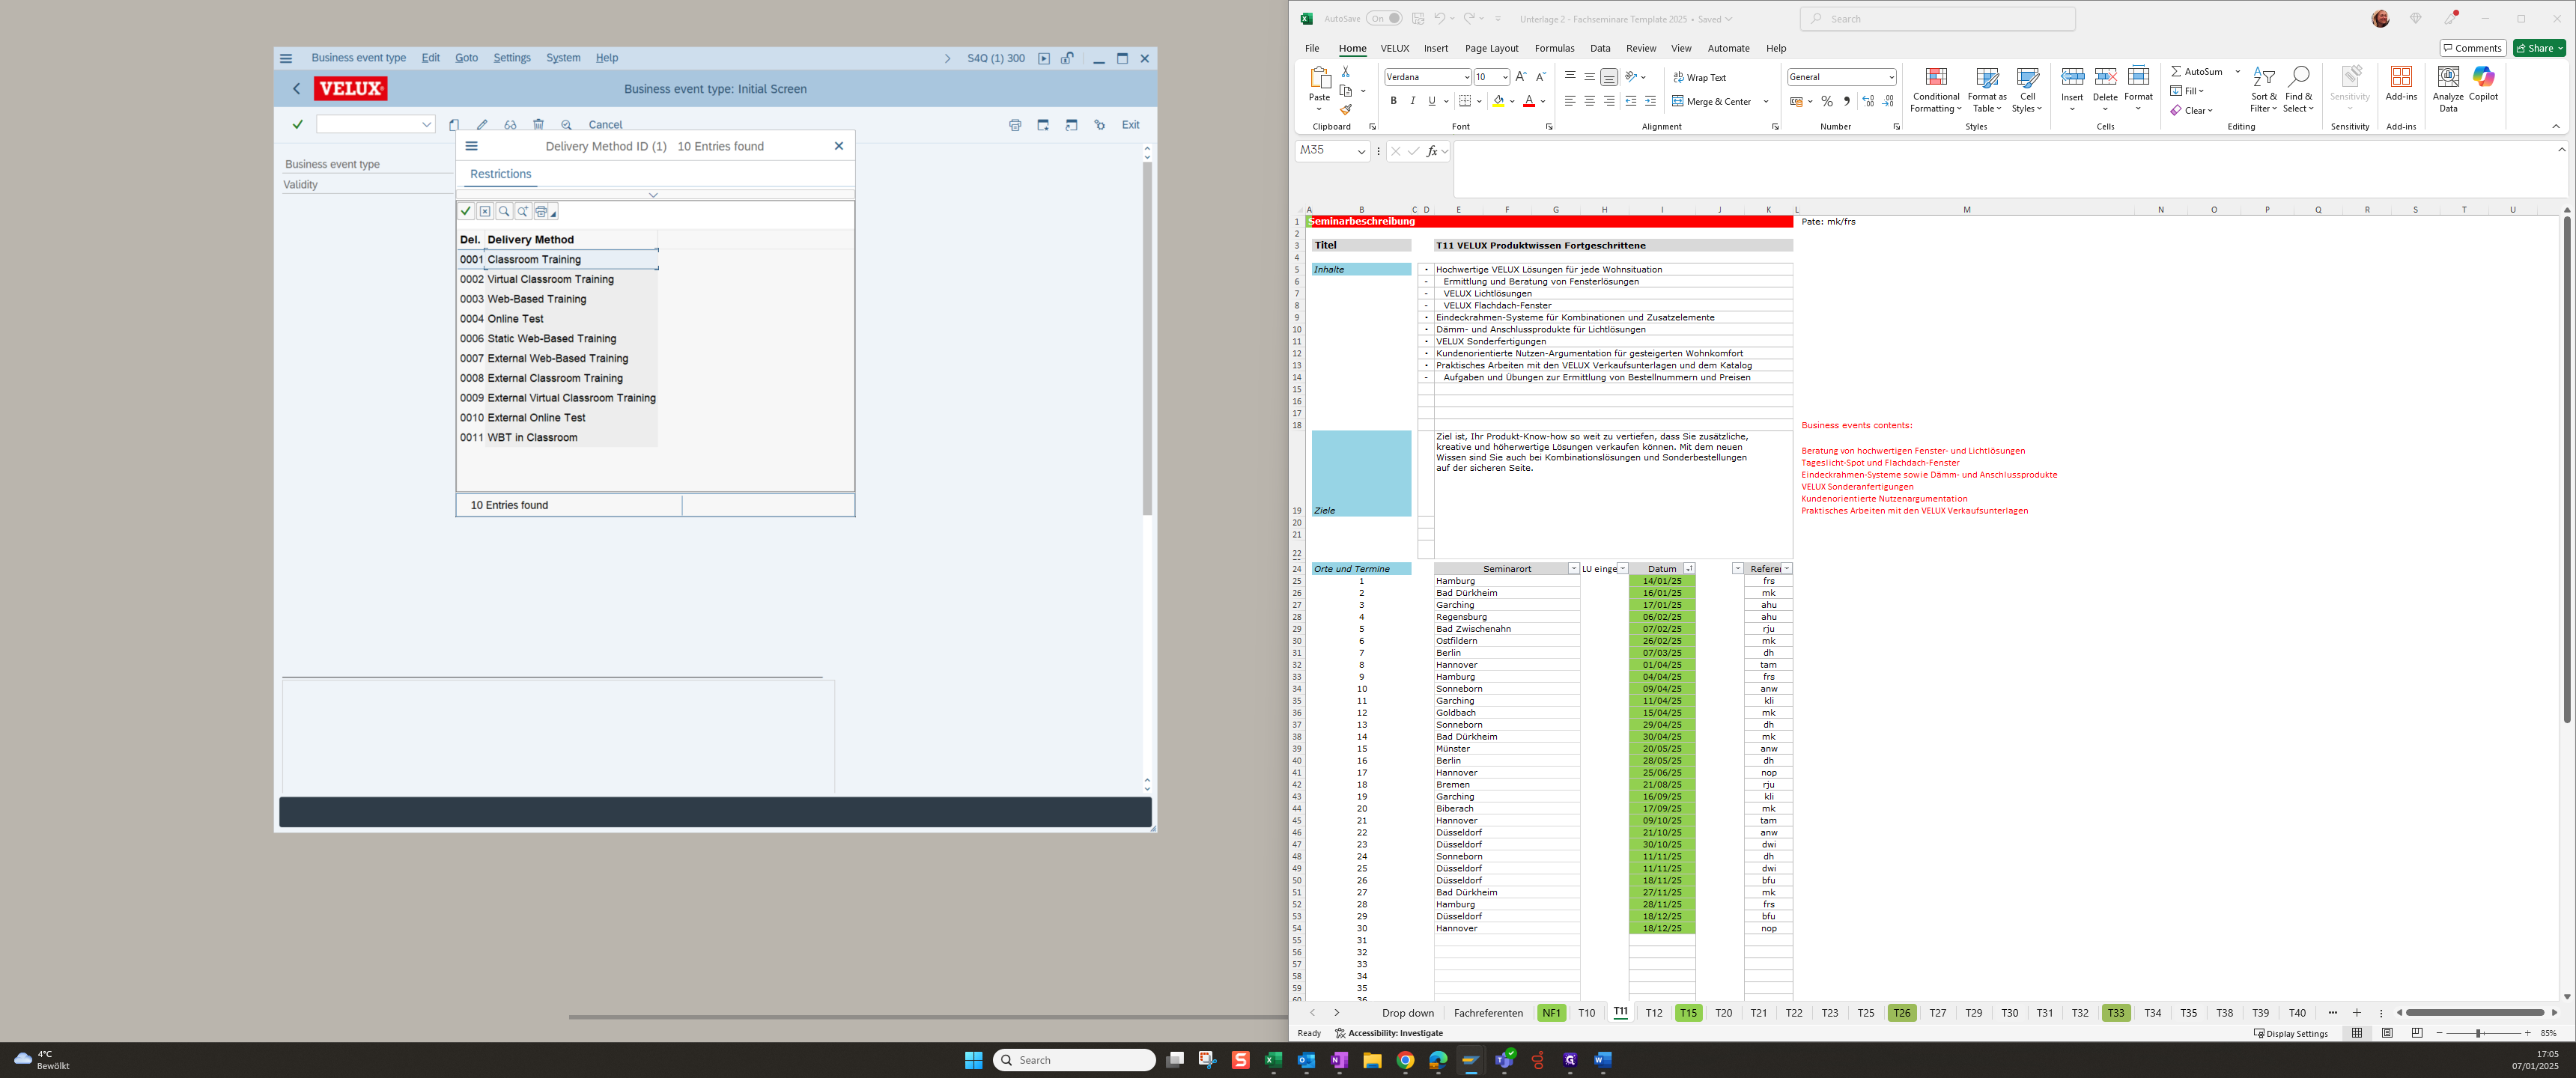Click the pencil Change icon in SAP
The height and width of the screenshot is (1078, 2576).
(482, 125)
